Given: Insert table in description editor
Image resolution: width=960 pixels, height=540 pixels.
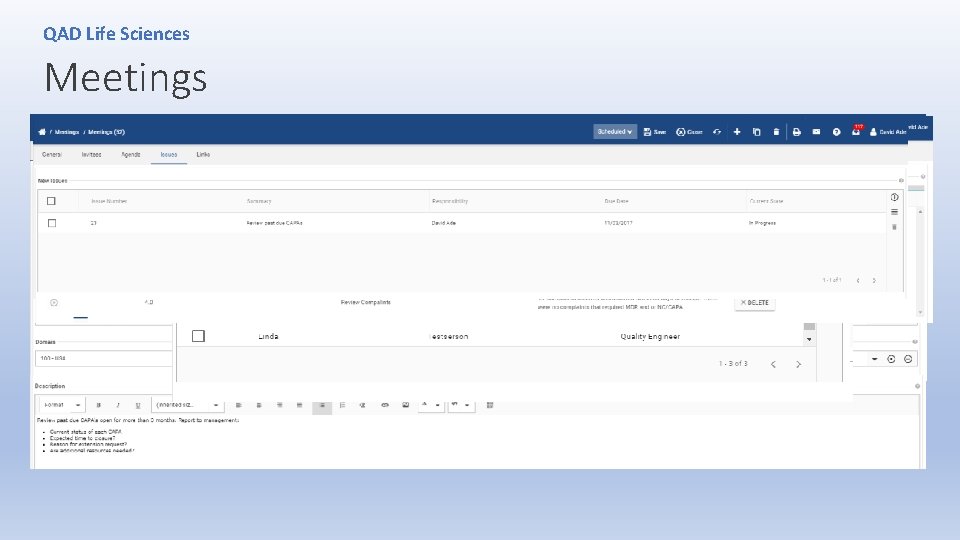Looking at the screenshot, I should (x=490, y=405).
